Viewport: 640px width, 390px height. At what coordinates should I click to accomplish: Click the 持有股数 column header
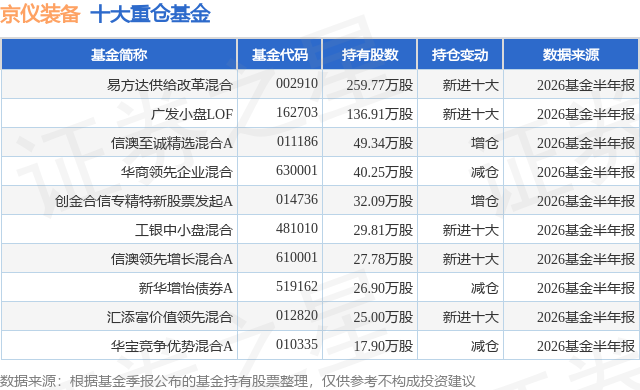click(x=370, y=55)
